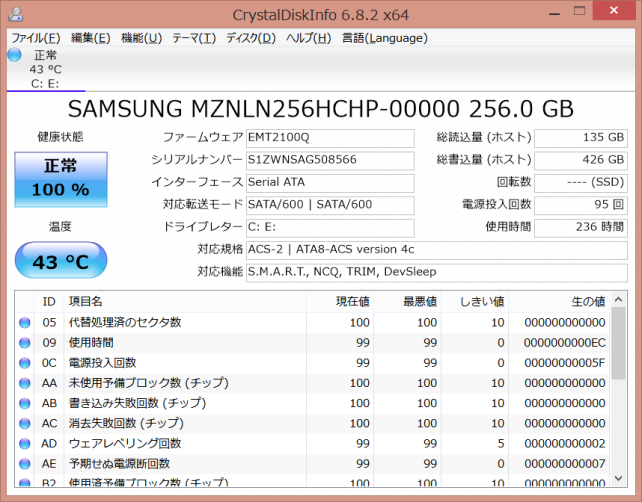642x502 pixels.
Task: Click the 最悪値 column header
Action: pos(407,302)
